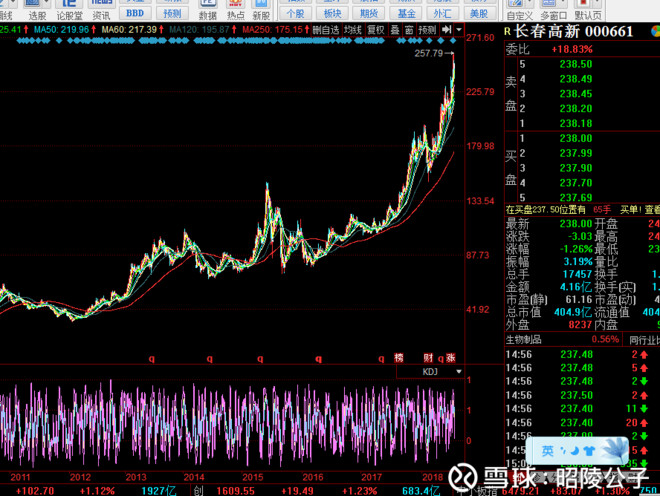Click the 长春高新 000661 stock title
The image size is (660, 496).
(x=573, y=32)
